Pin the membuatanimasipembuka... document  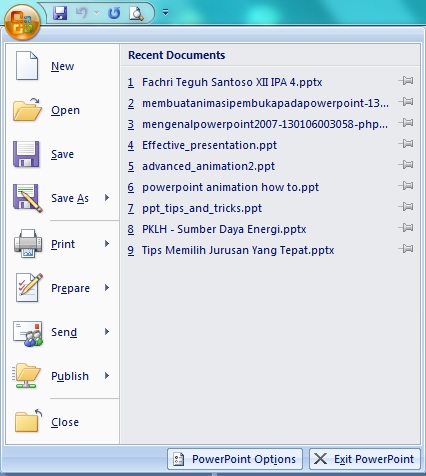(x=406, y=102)
